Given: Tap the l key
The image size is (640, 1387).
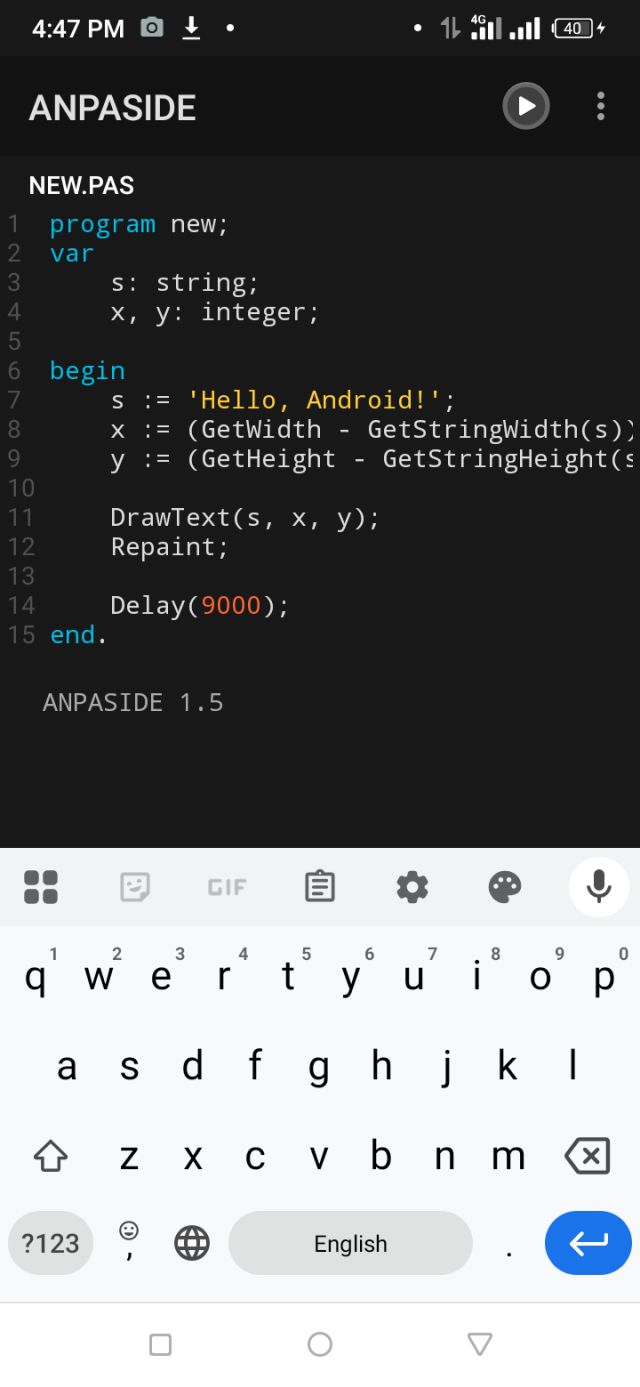Looking at the screenshot, I should tap(572, 1067).
